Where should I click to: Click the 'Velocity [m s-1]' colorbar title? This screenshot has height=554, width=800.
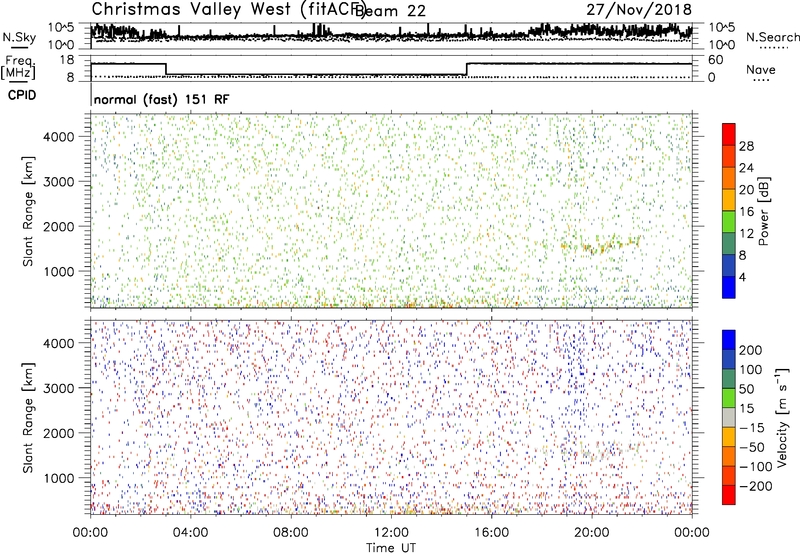pyautogui.click(x=782, y=417)
